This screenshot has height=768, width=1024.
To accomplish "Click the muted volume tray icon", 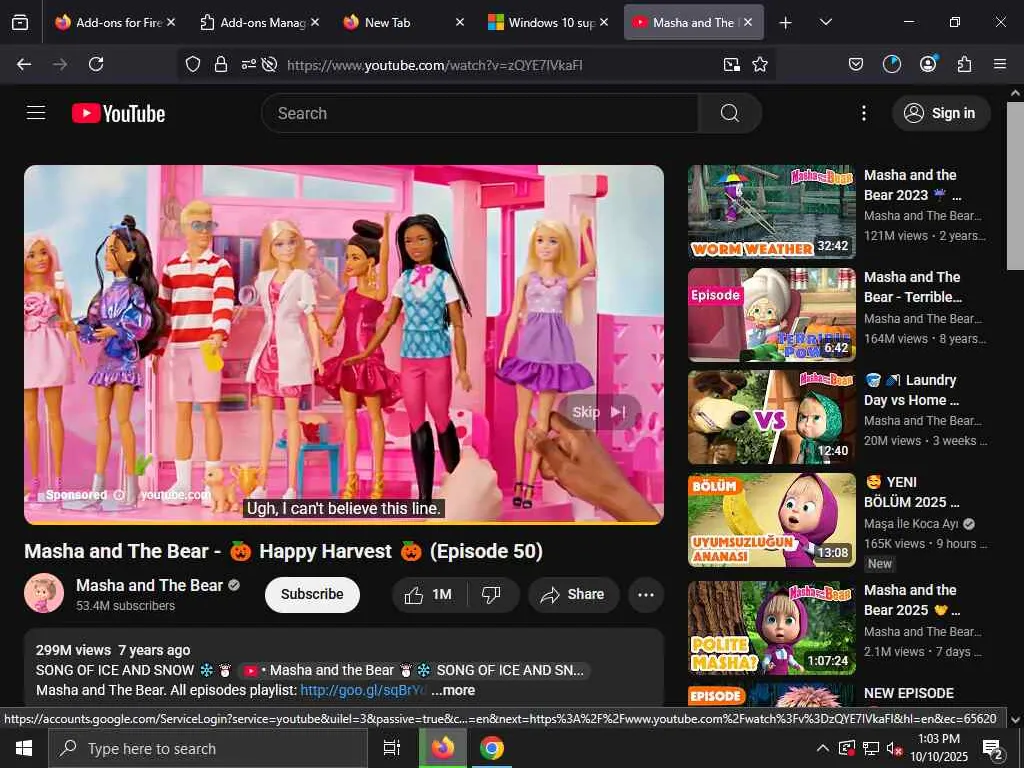I will [895, 748].
